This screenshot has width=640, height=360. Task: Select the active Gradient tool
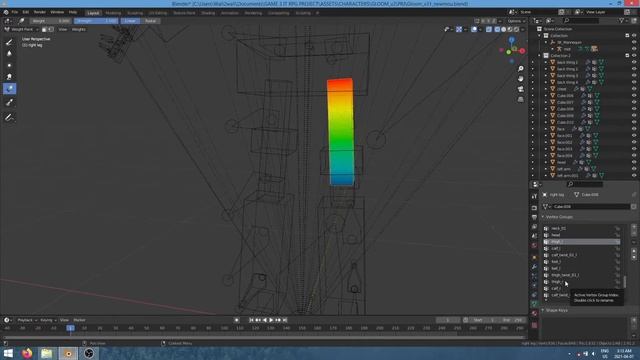point(9,89)
